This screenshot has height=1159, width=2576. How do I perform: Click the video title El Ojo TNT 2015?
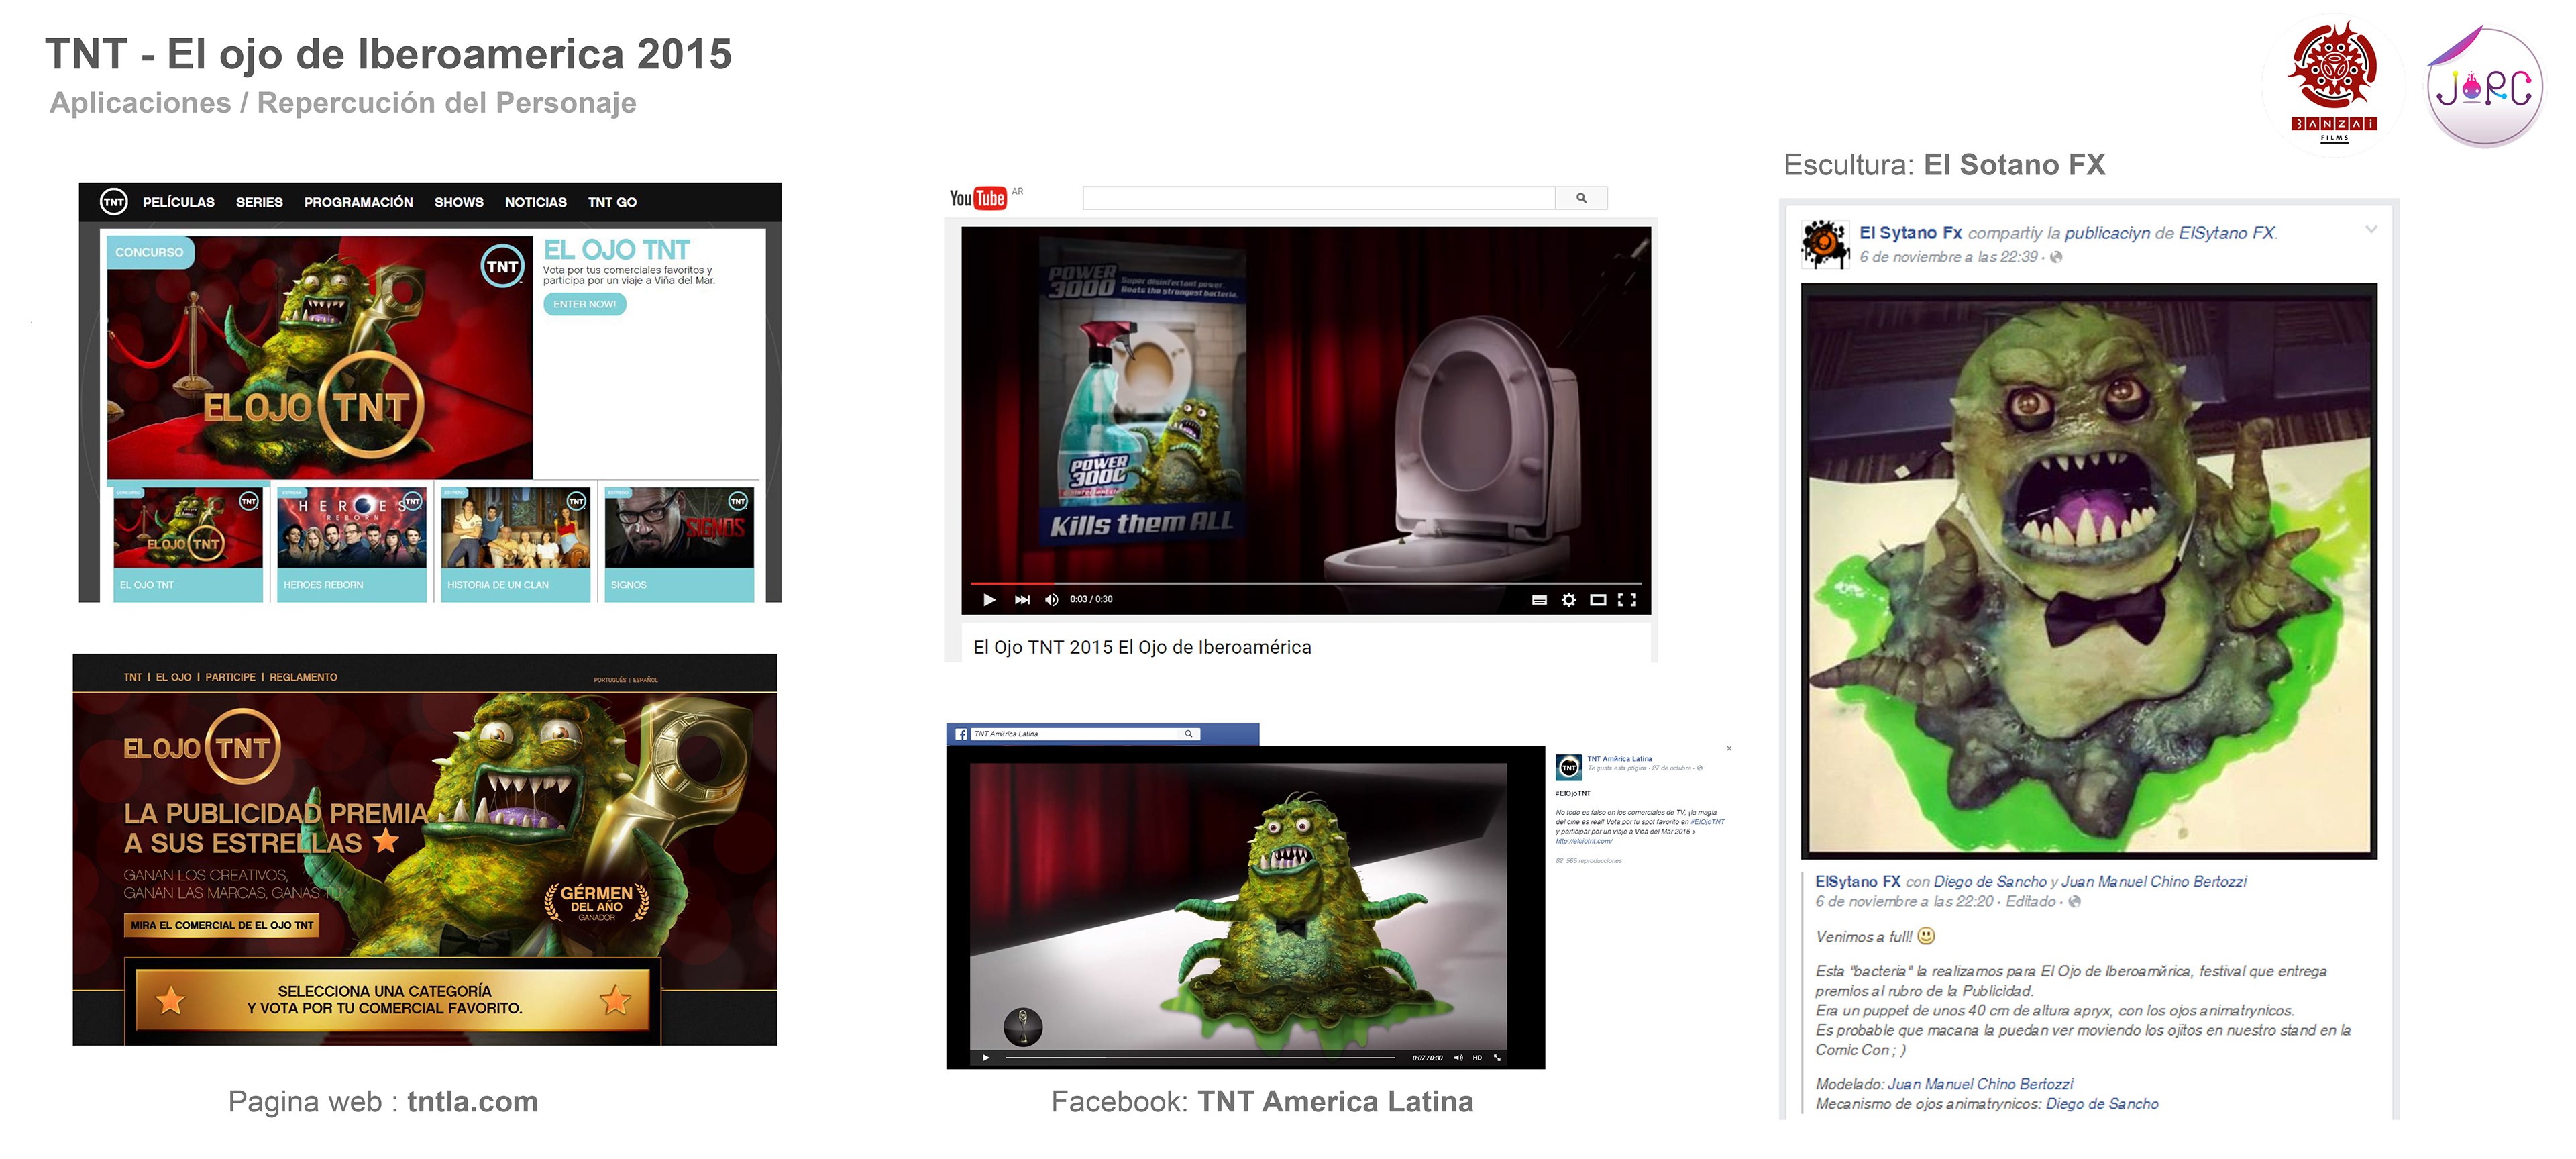pos(1142,647)
